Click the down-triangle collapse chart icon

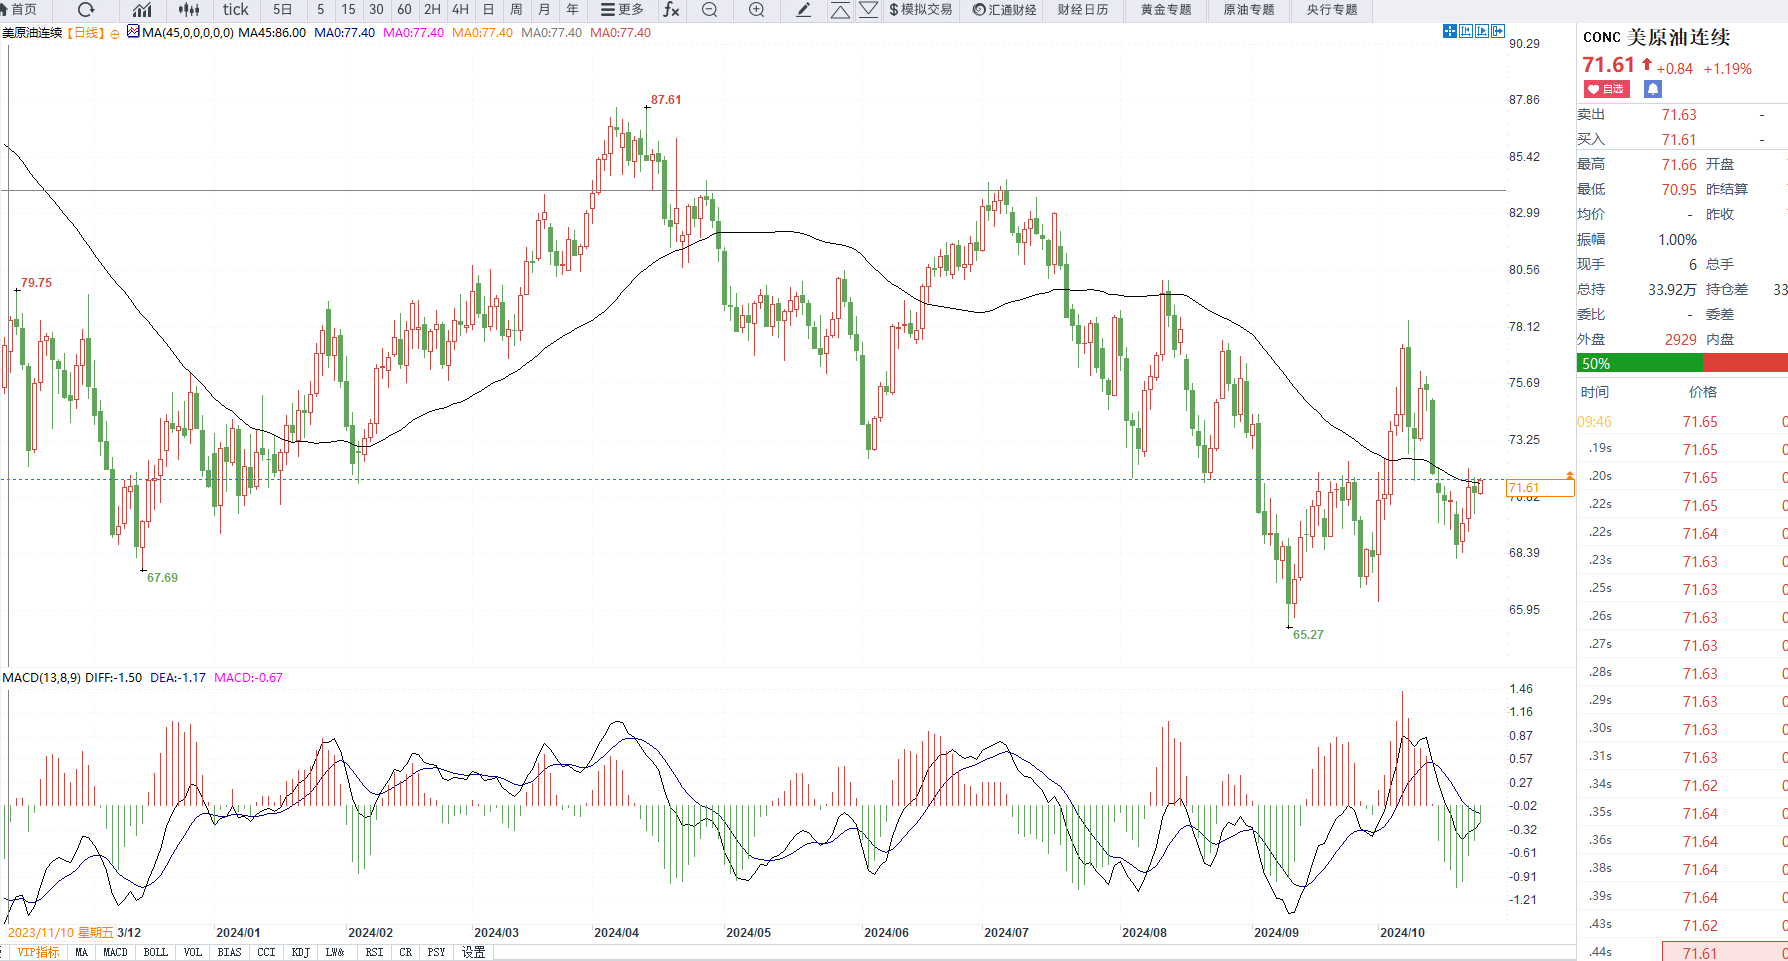pos(868,10)
